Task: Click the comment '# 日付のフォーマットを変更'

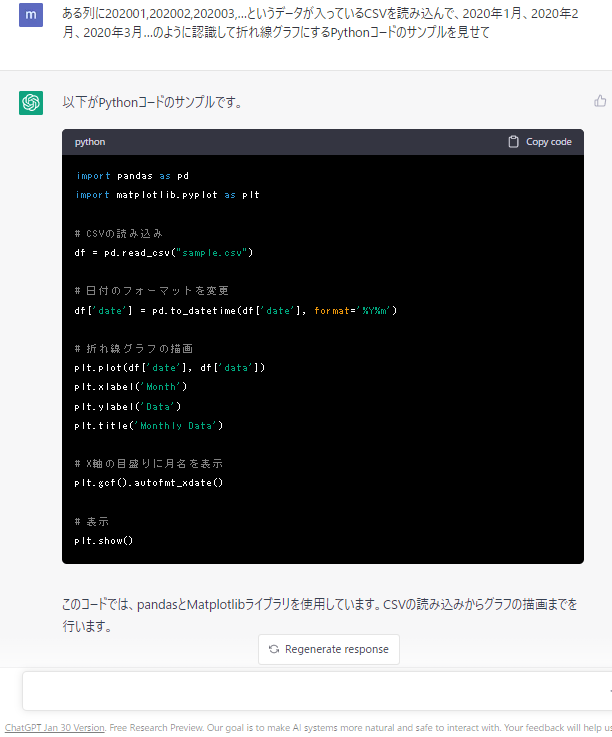Action: 151,291
